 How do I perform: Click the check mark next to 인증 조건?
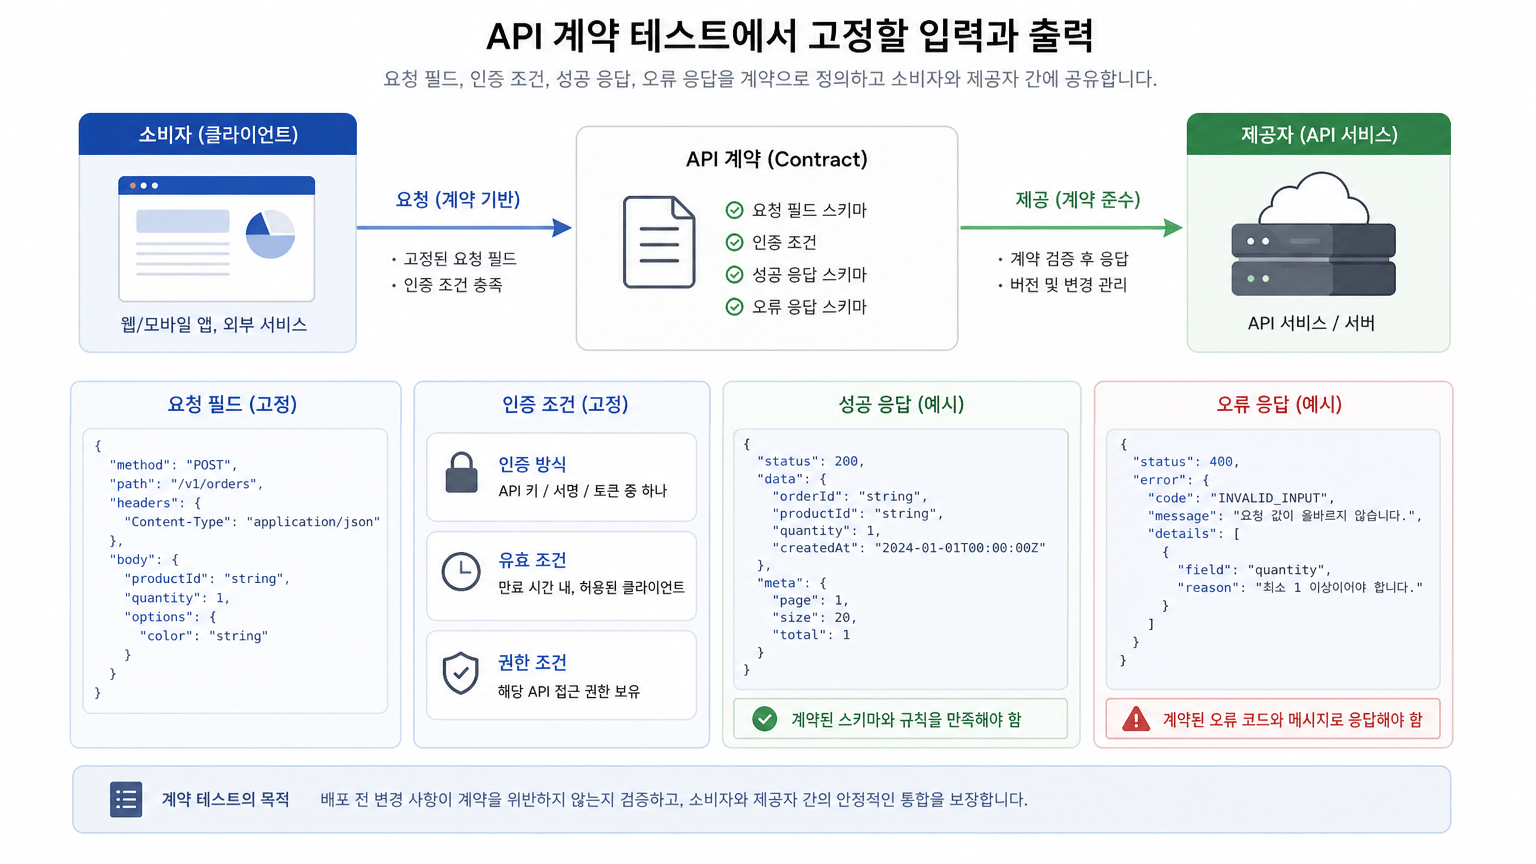click(734, 242)
